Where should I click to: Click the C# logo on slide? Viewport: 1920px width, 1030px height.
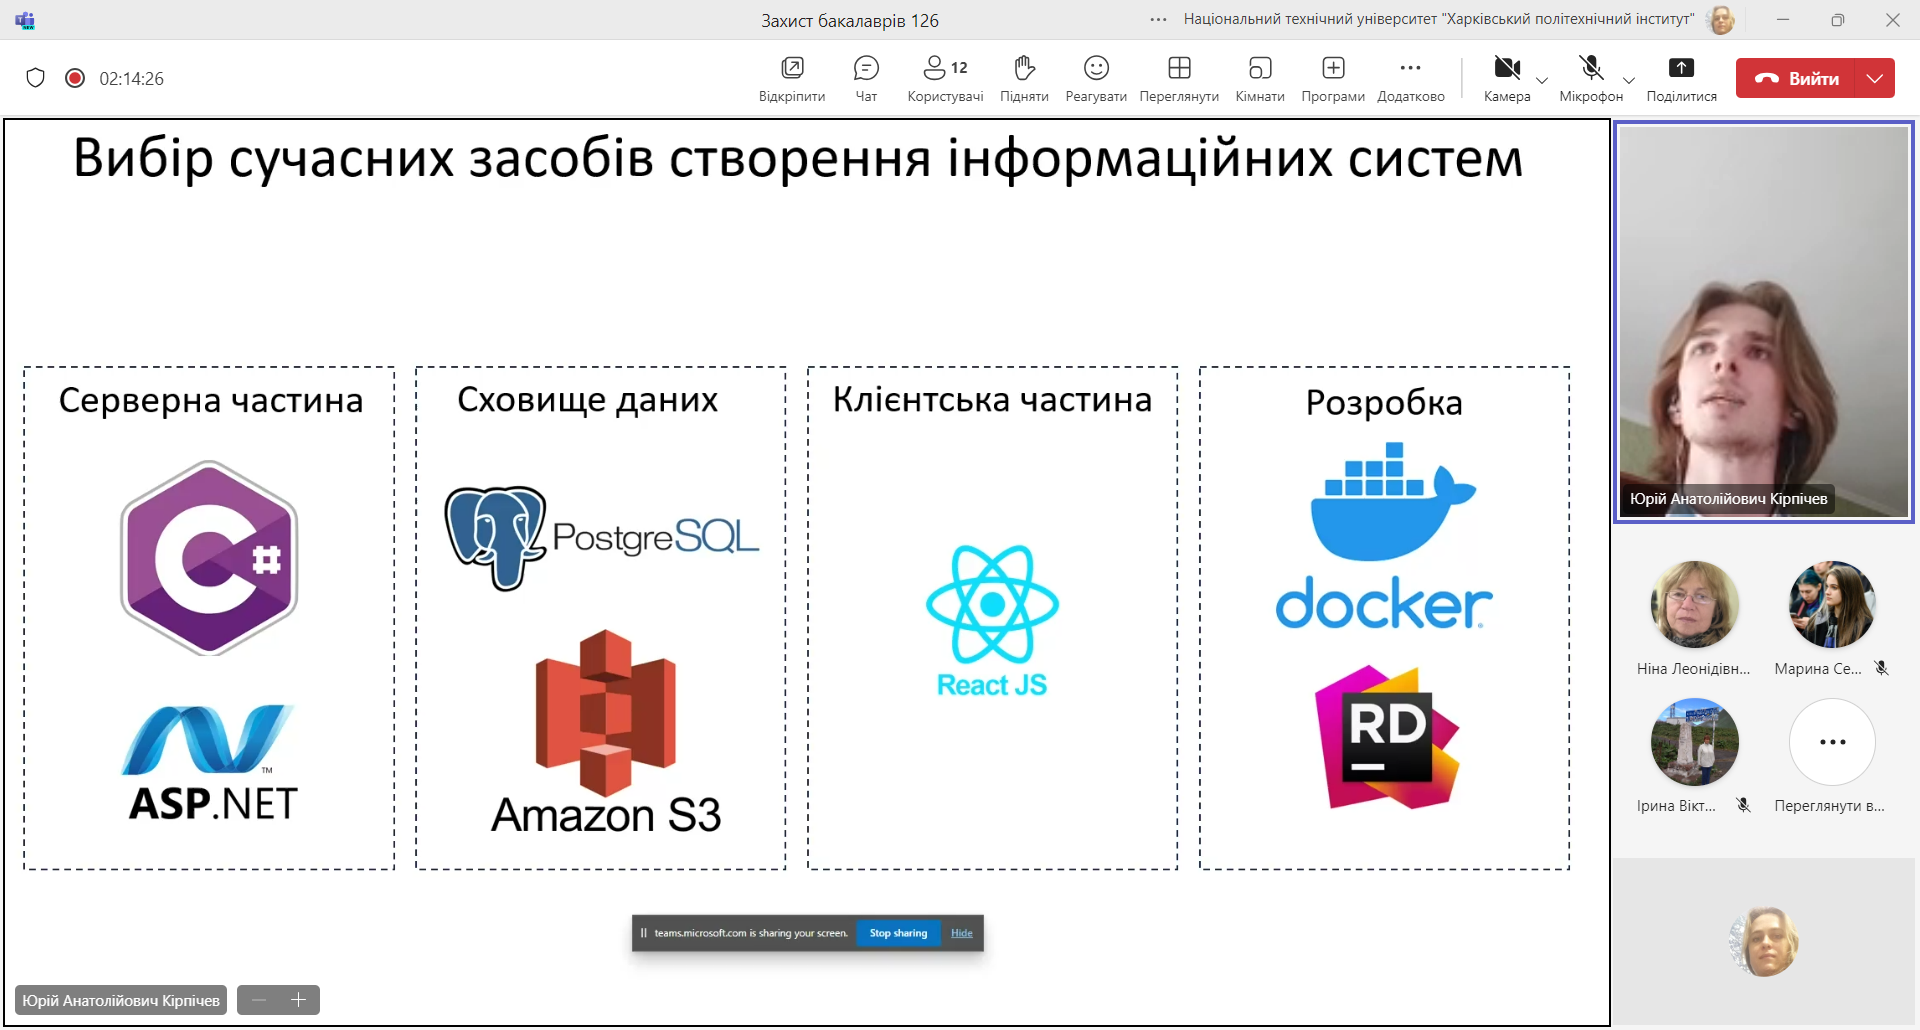(x=209, y=558)
